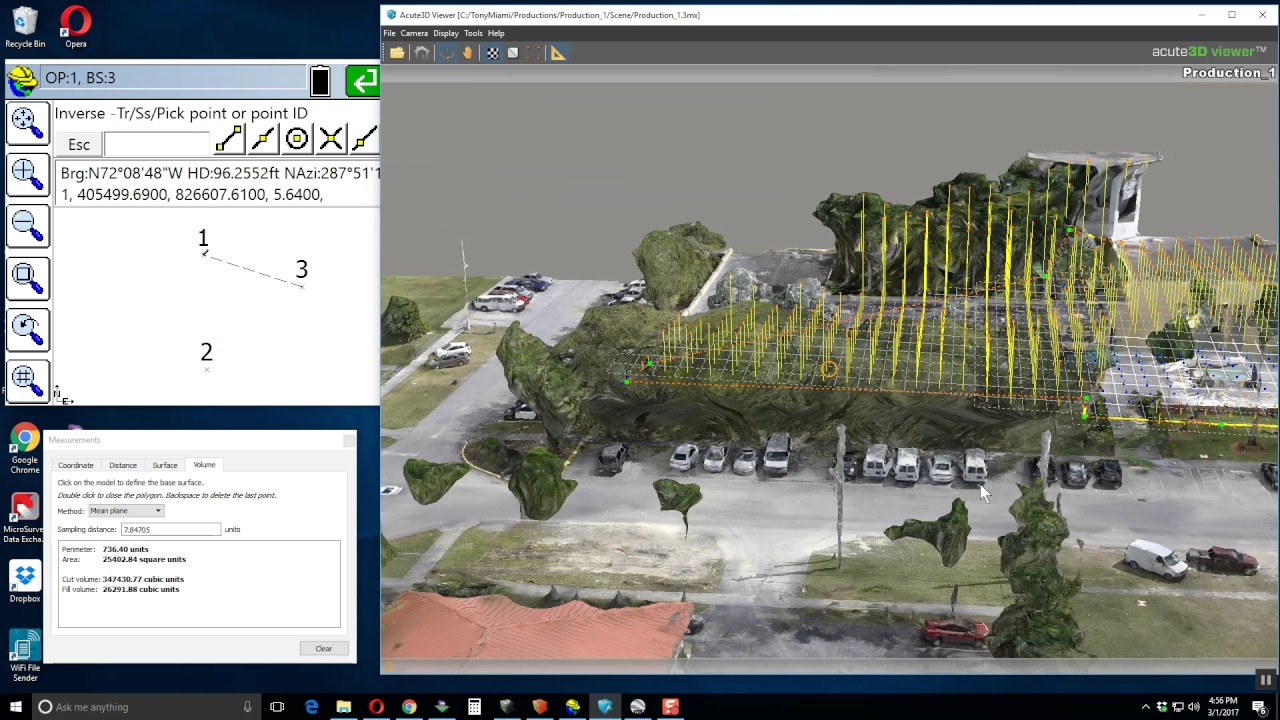This screenshot has width=1280, height=720.
Task: Open the Dropbox desktop shortcut
Action: 25,581
